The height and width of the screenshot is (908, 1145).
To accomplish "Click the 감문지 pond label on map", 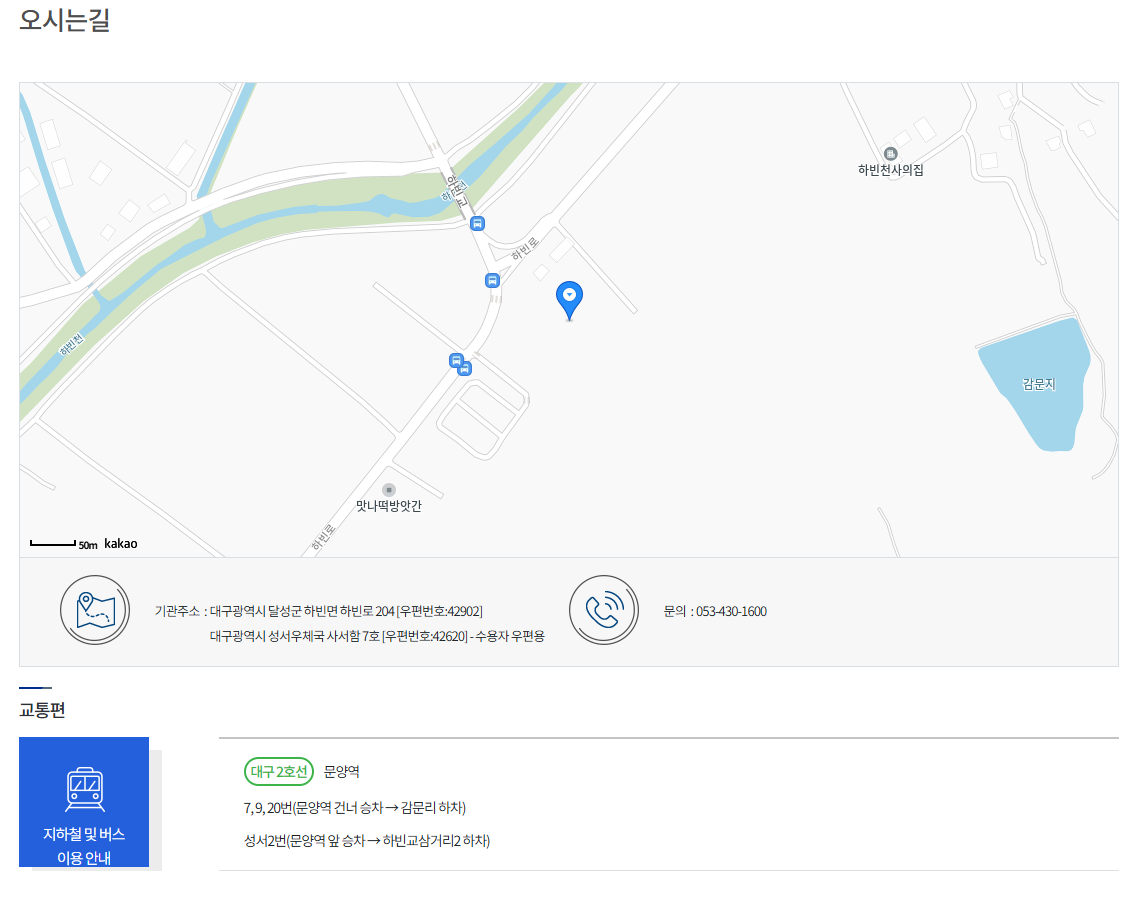I will click(x=1038, y=384).
